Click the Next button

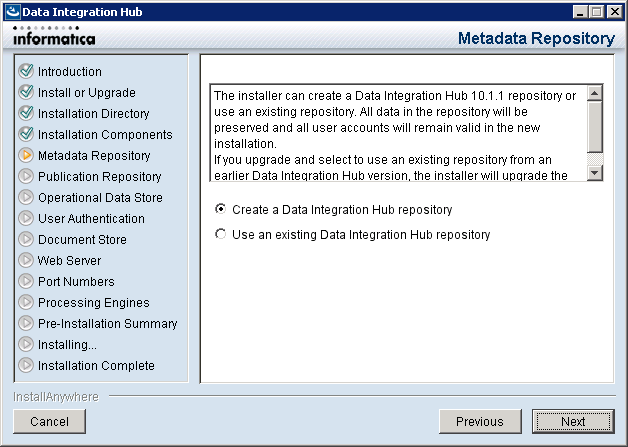pos(573,421)
